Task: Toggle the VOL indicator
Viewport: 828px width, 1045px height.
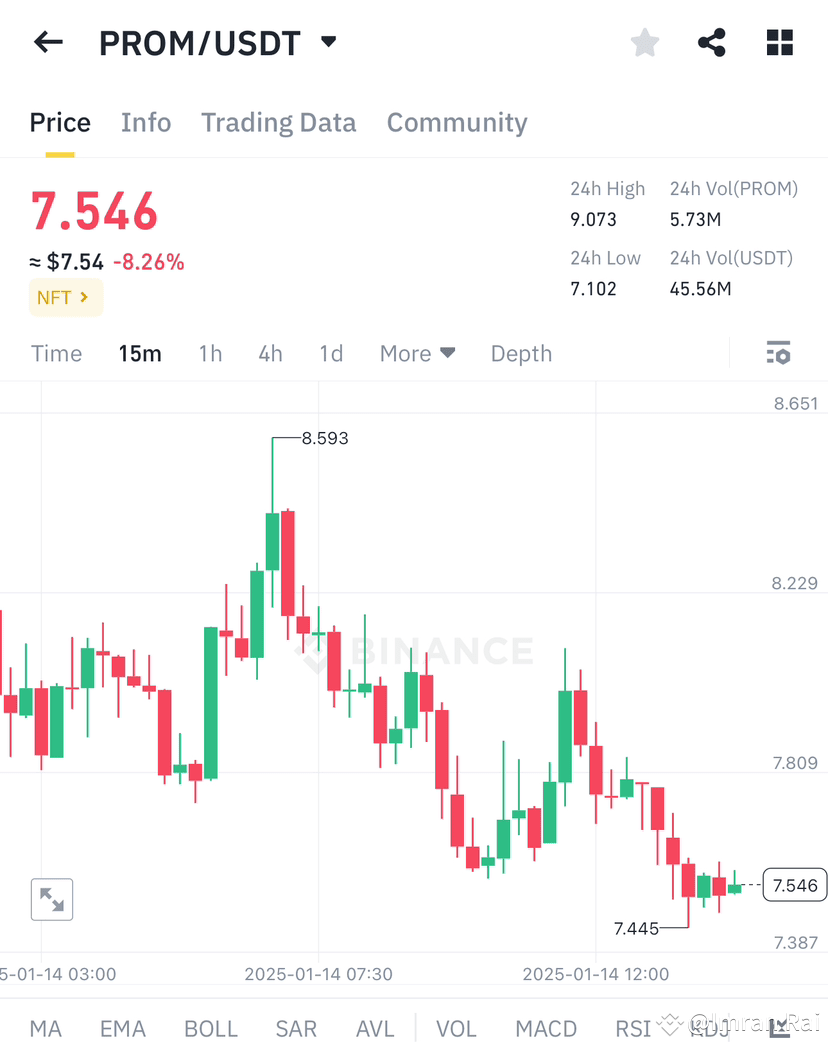Action: [x=456, y=1028]
